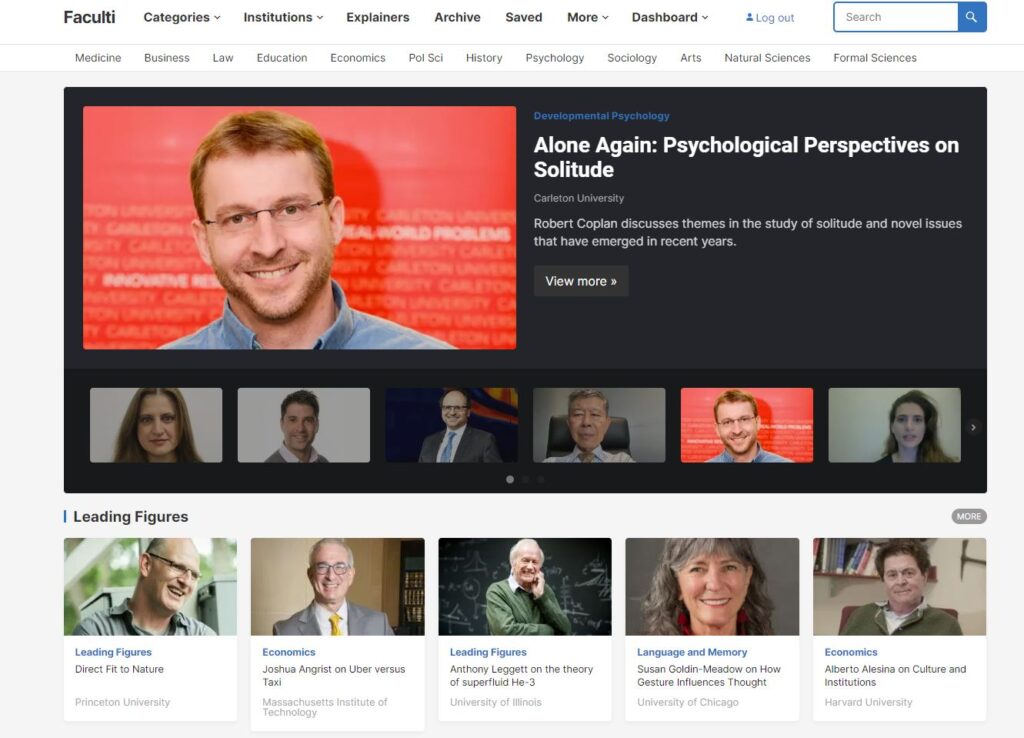Select the first woman thumbnail in carousel
The width and height of the screenshot is (1024, 738).
[x=156, y=425]
